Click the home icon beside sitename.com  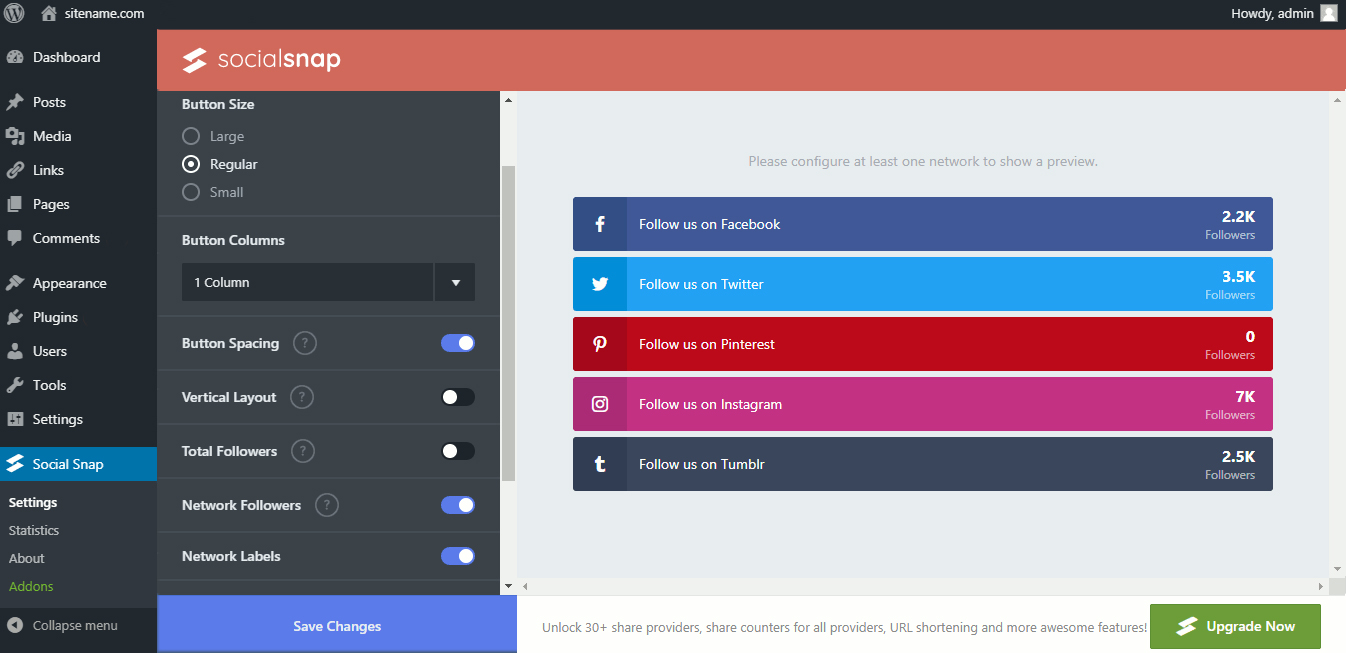click(49, 14)
